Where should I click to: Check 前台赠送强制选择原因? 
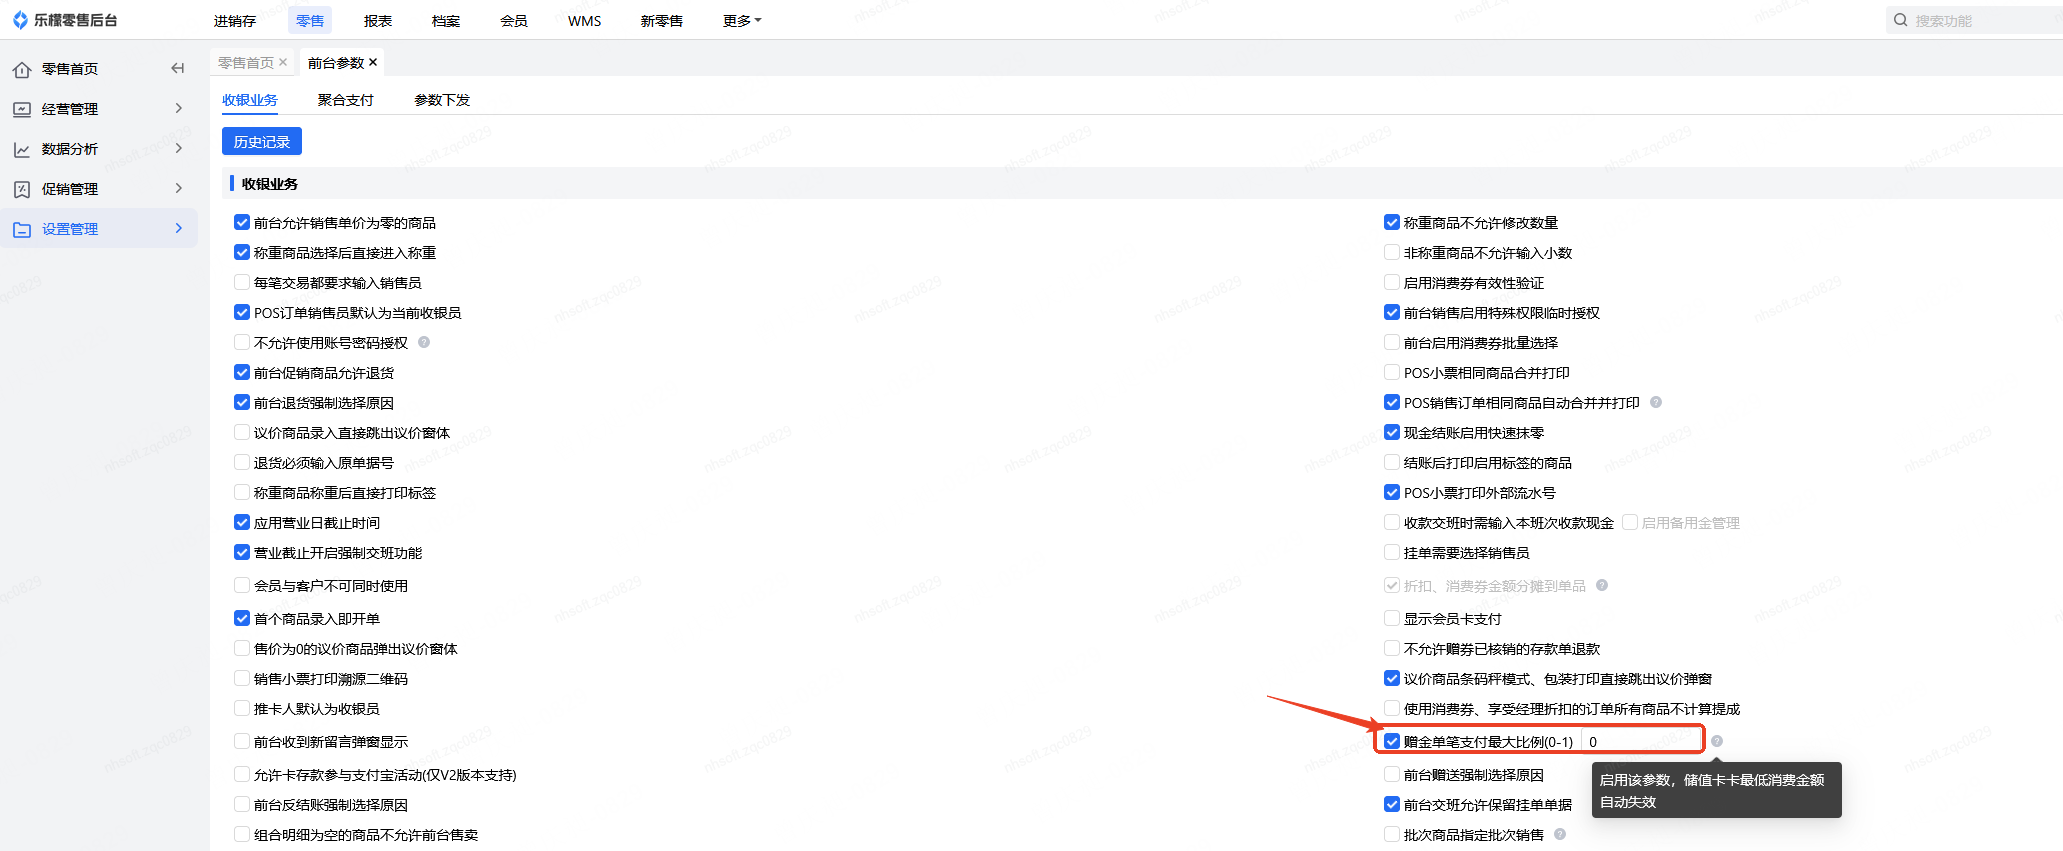point(1392,774)
